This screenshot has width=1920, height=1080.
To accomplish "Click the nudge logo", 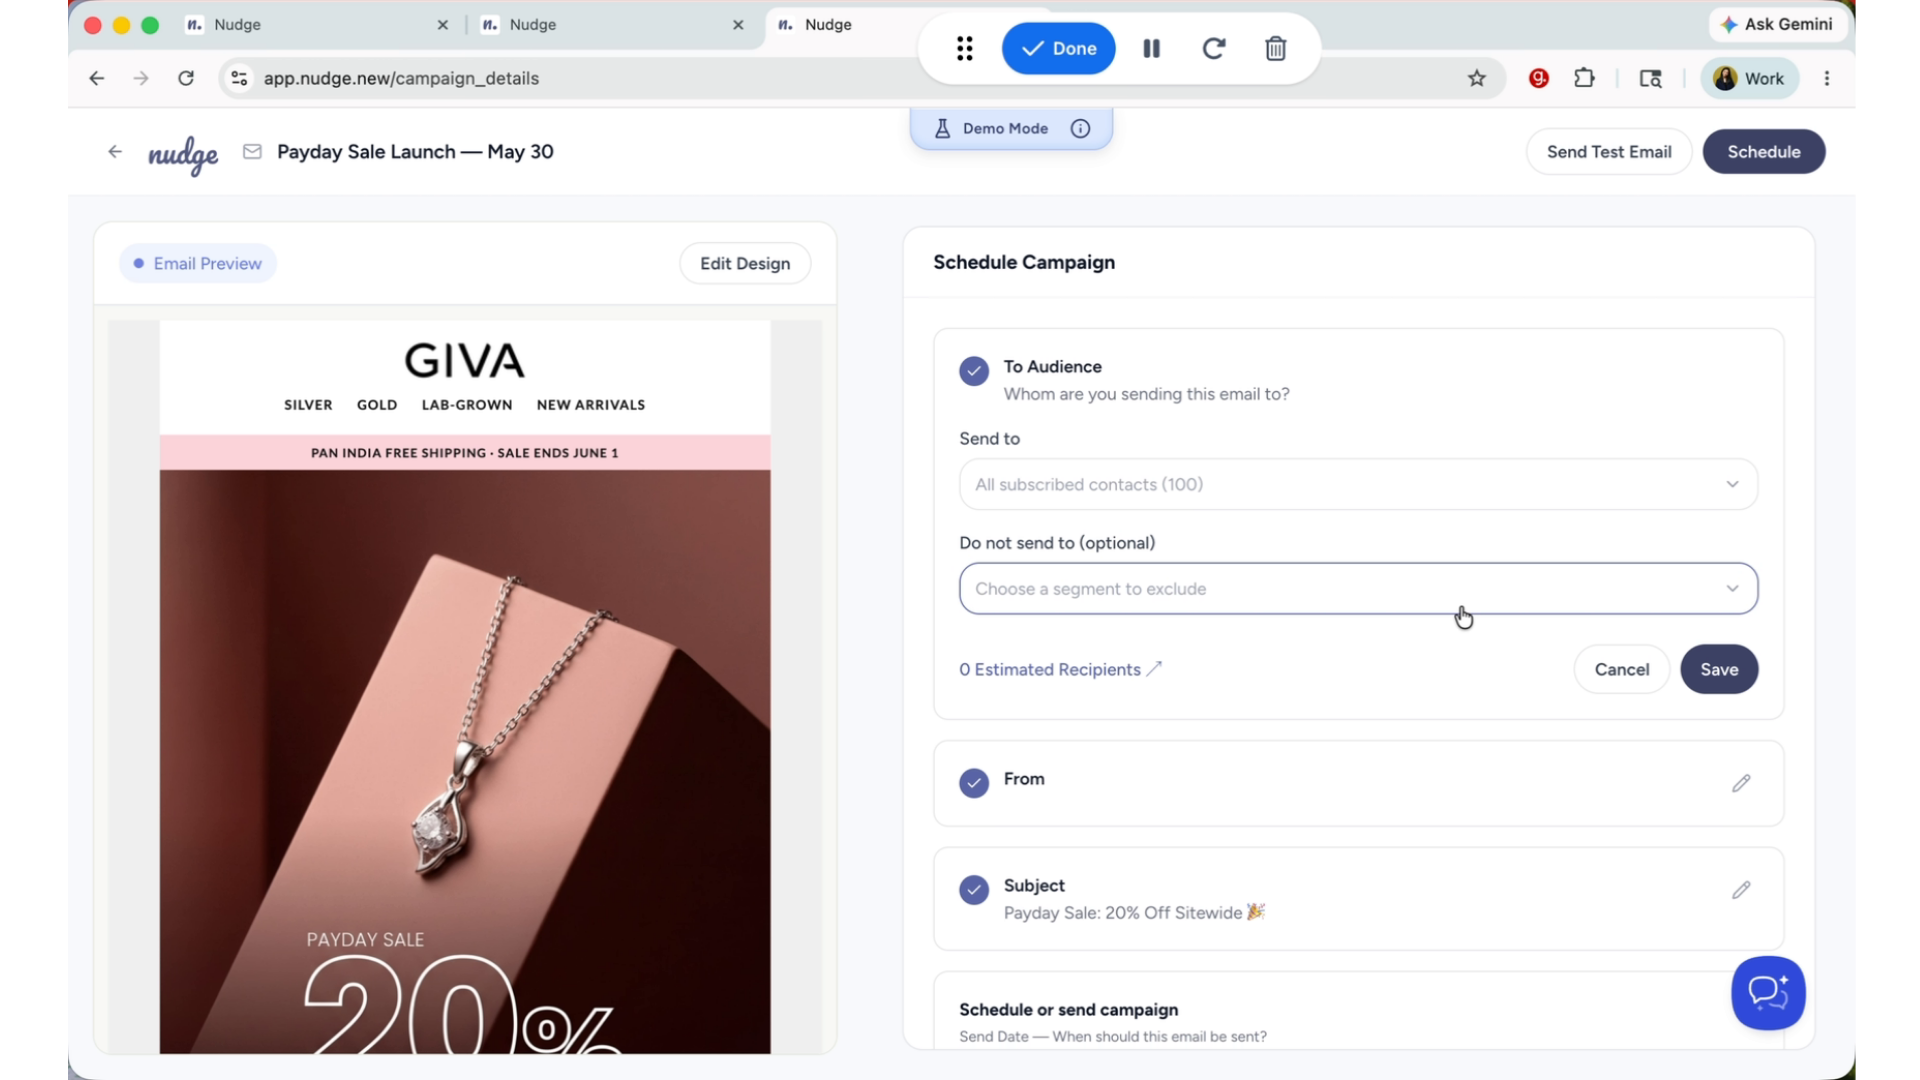I will [x=183, y=154].
